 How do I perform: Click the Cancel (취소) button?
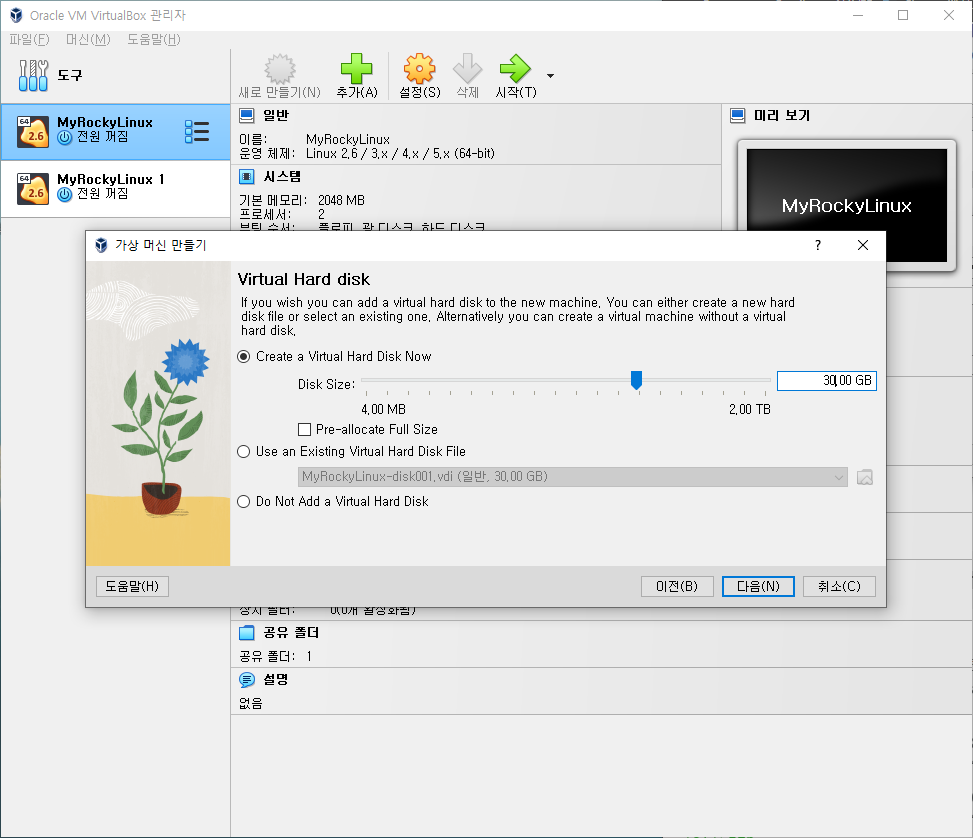pyautogui.click(x=839, y=586)
